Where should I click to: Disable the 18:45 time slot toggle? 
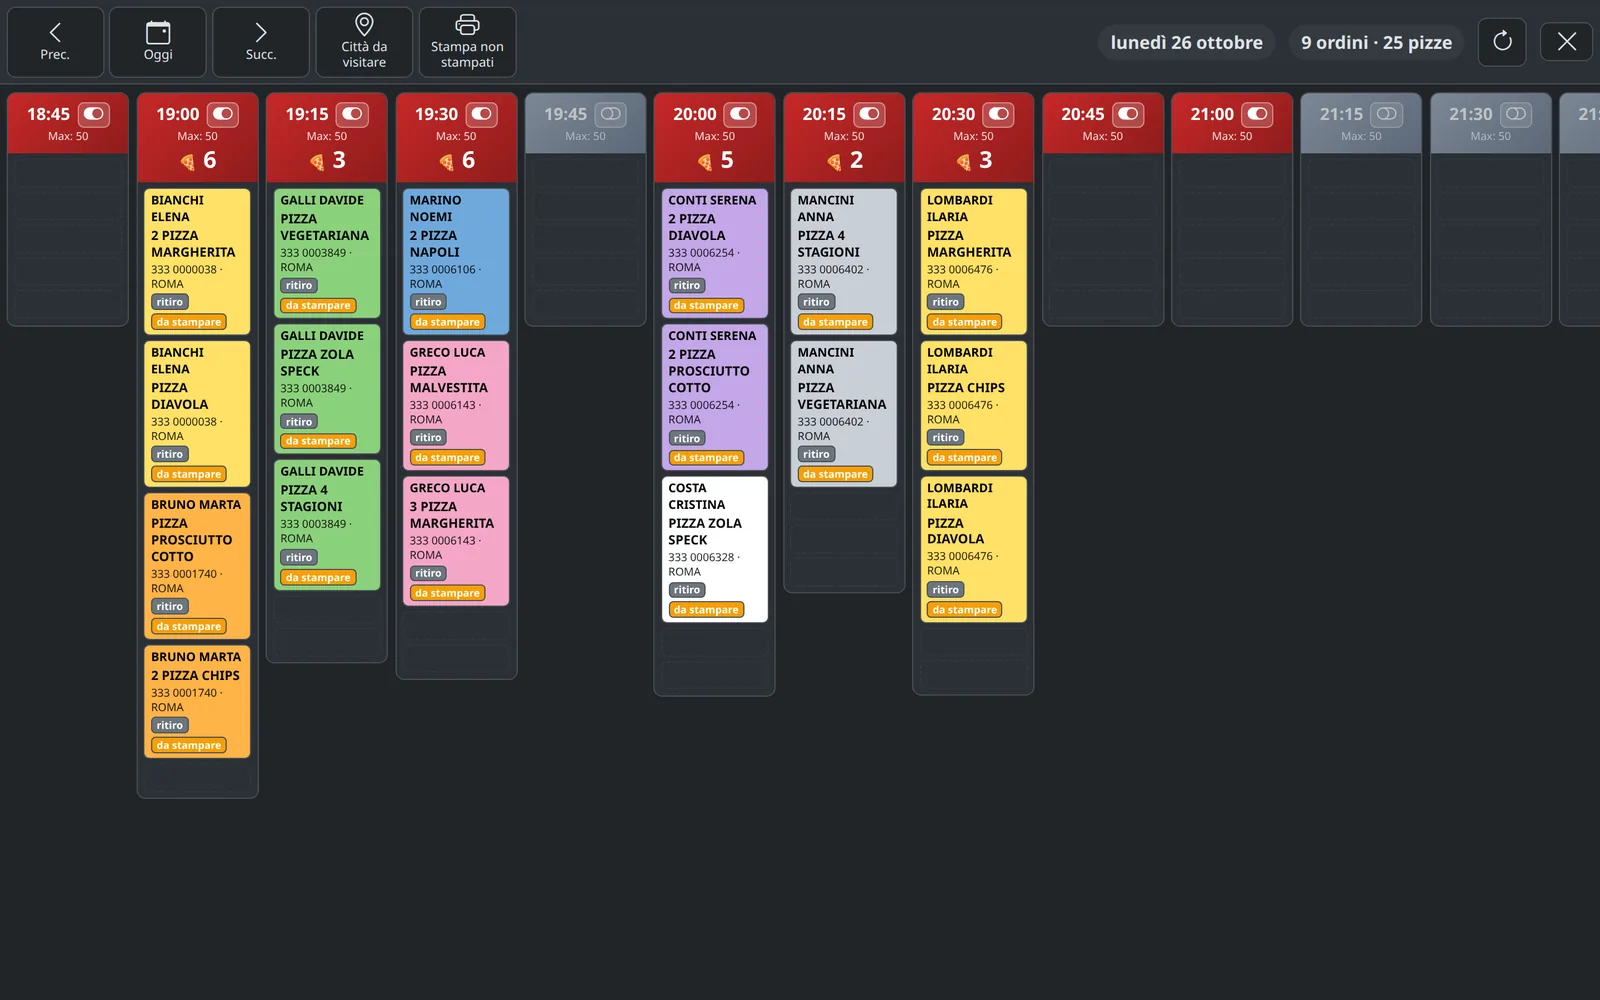coord(94,114)
